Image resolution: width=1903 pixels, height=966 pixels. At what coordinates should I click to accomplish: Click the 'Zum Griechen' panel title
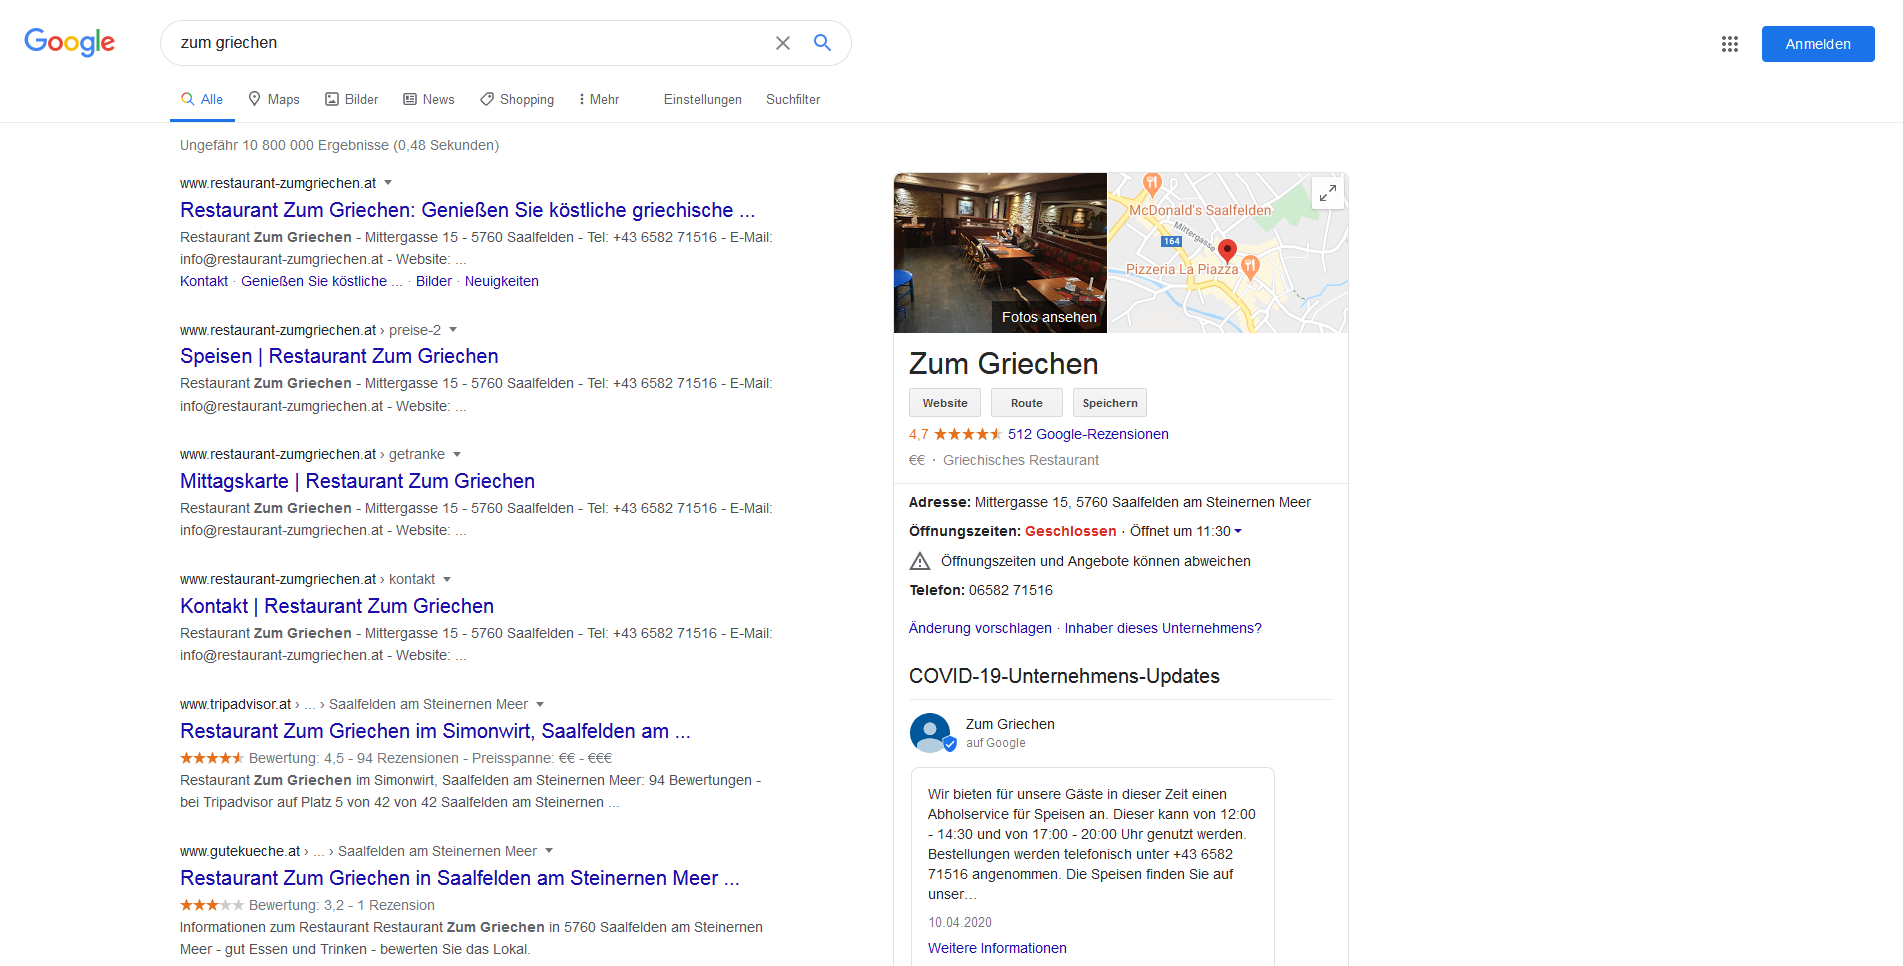pos(1003,364)
